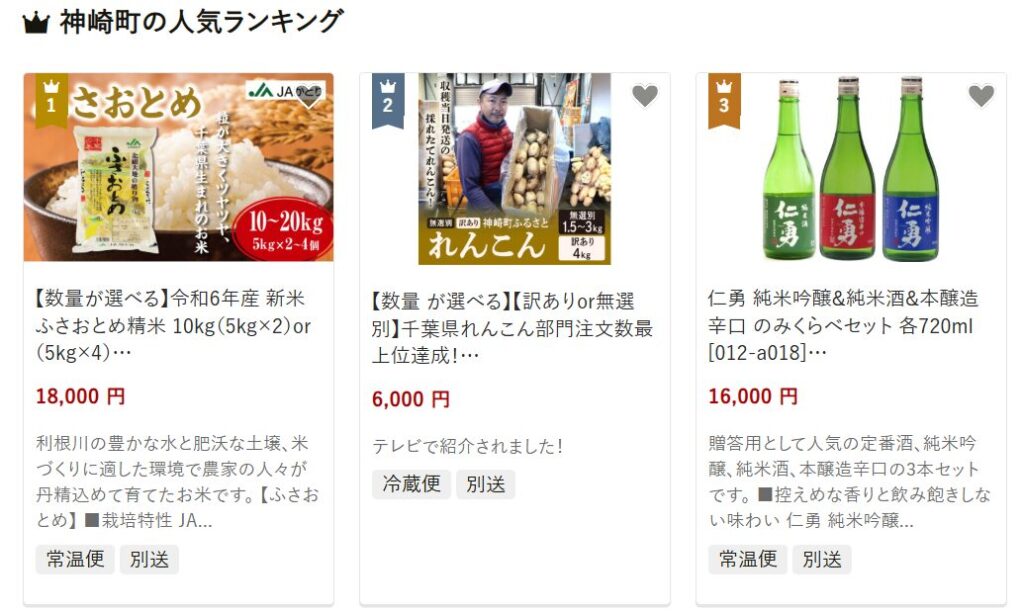1024x612 pixels.
Task: Favorite the renkon product with heart icon
Action: pyautogui.click(x=645, y=96)
